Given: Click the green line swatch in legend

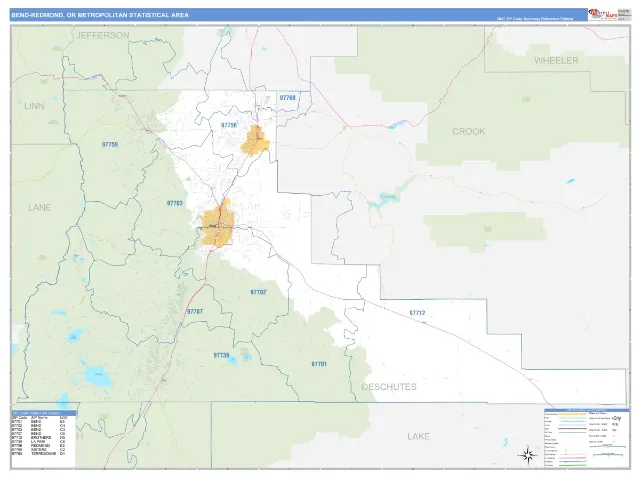Looking at the screenshot, I should (x=572, y=465).
